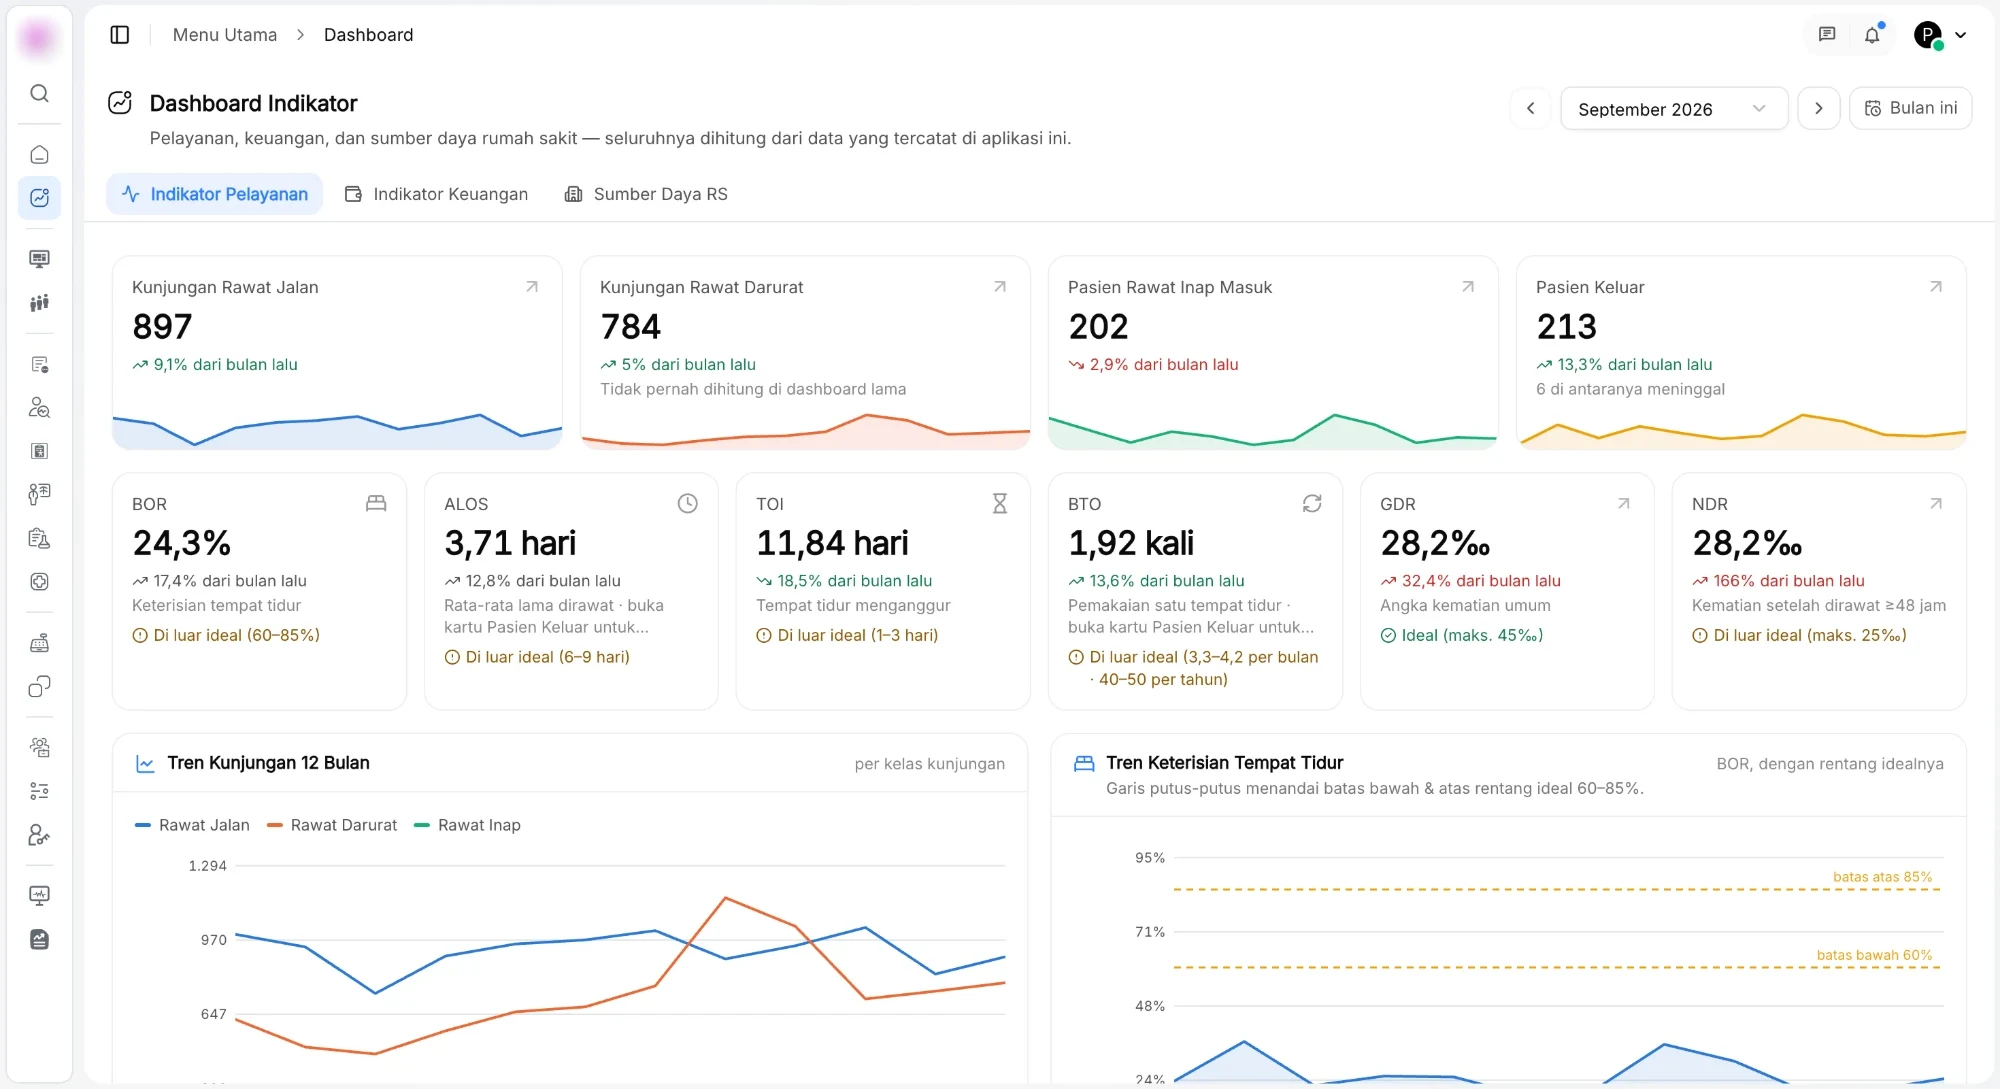Open the chat messages icon in the header
The width and height of the screenshot is (2000, 1089).
1827,35
